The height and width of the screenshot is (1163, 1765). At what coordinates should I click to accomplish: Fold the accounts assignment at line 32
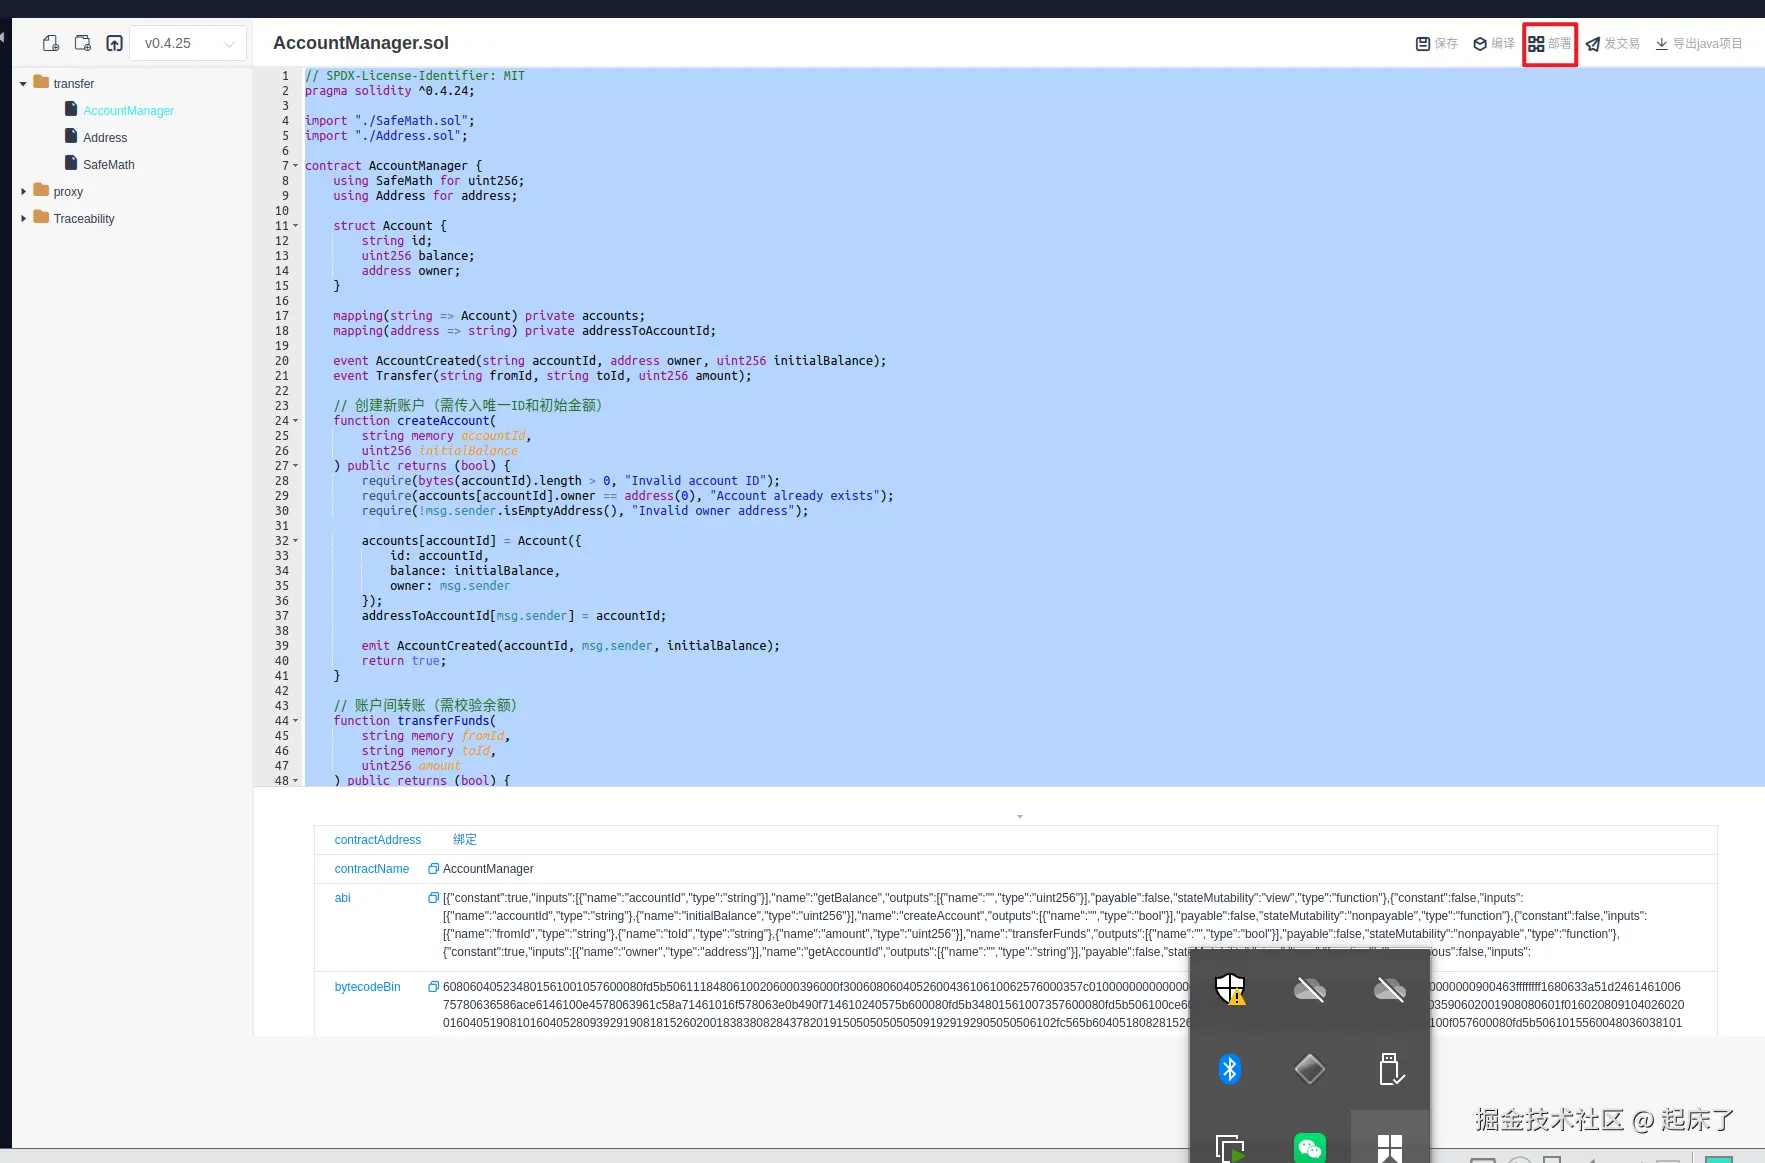coord(295,541)
